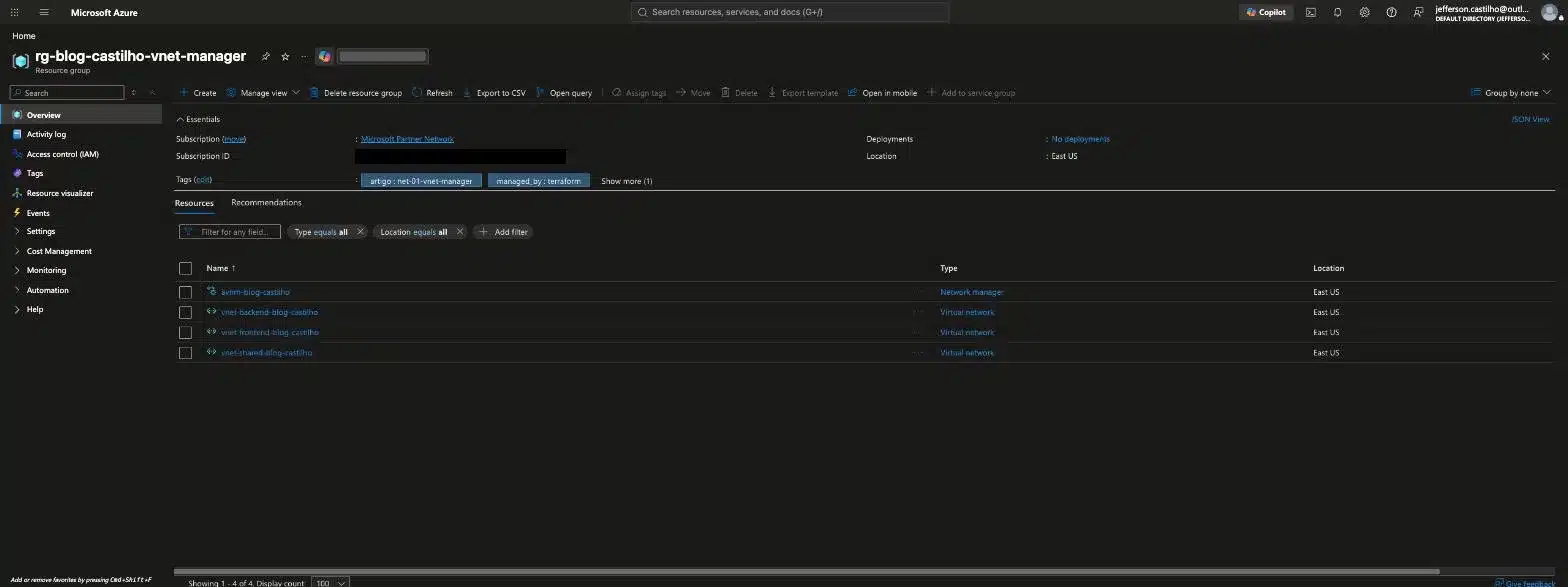Open the No deployments link
Image resolution: width=1568 pixels, height=587 pixels.
tap(1080, 139)
